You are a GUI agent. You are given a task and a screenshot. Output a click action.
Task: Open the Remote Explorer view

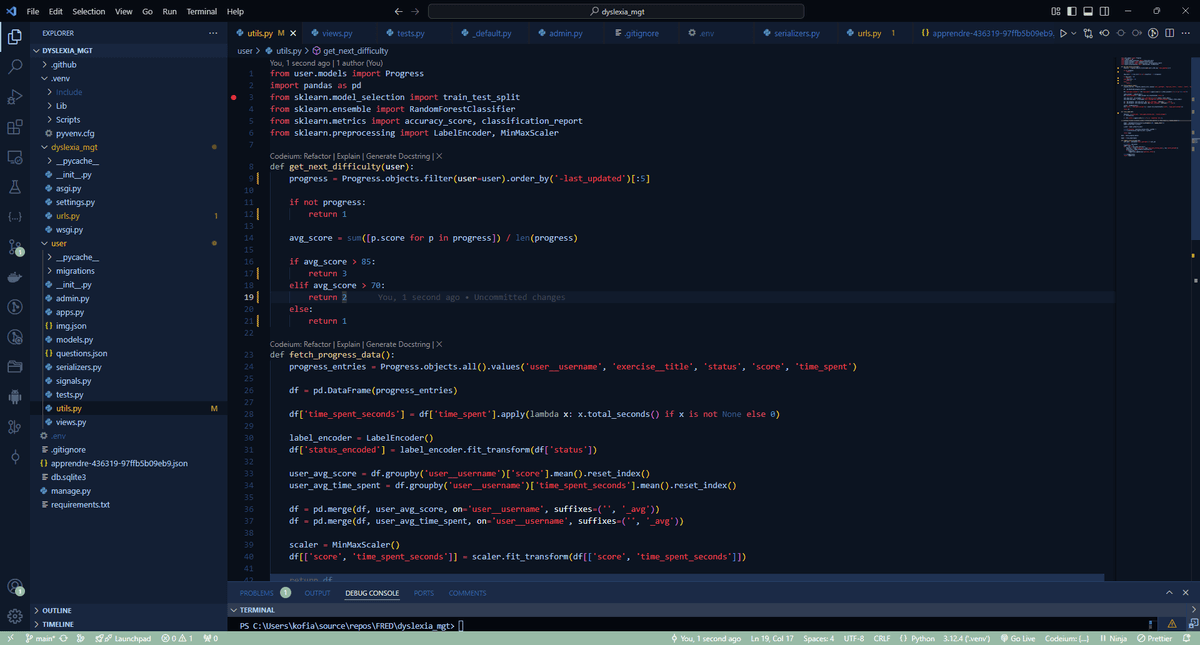coord(15,157)
